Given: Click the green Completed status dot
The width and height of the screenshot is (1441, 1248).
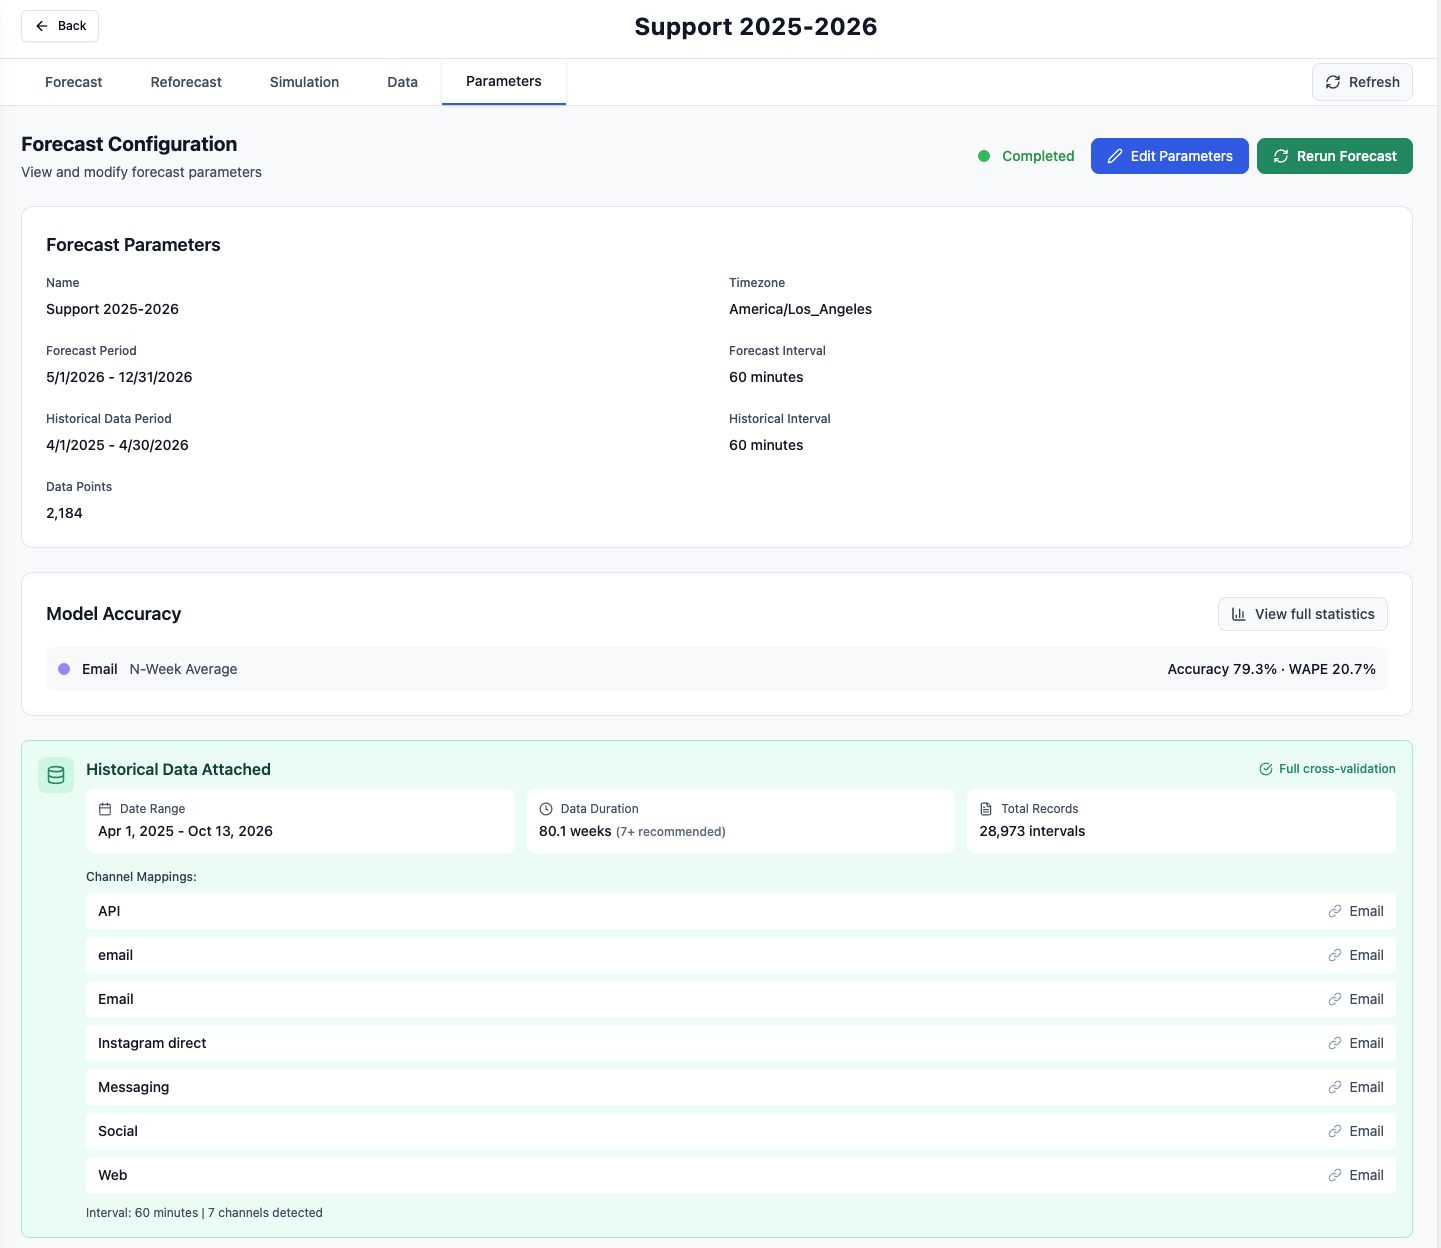Looking at the screenshot, I should (x=984, y=156).
